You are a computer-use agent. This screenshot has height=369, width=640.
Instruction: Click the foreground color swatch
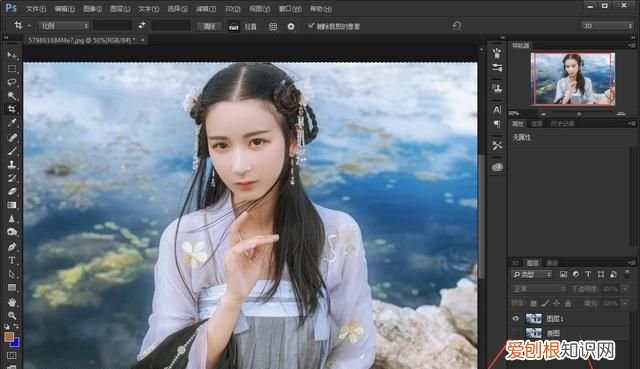(9, 337)
